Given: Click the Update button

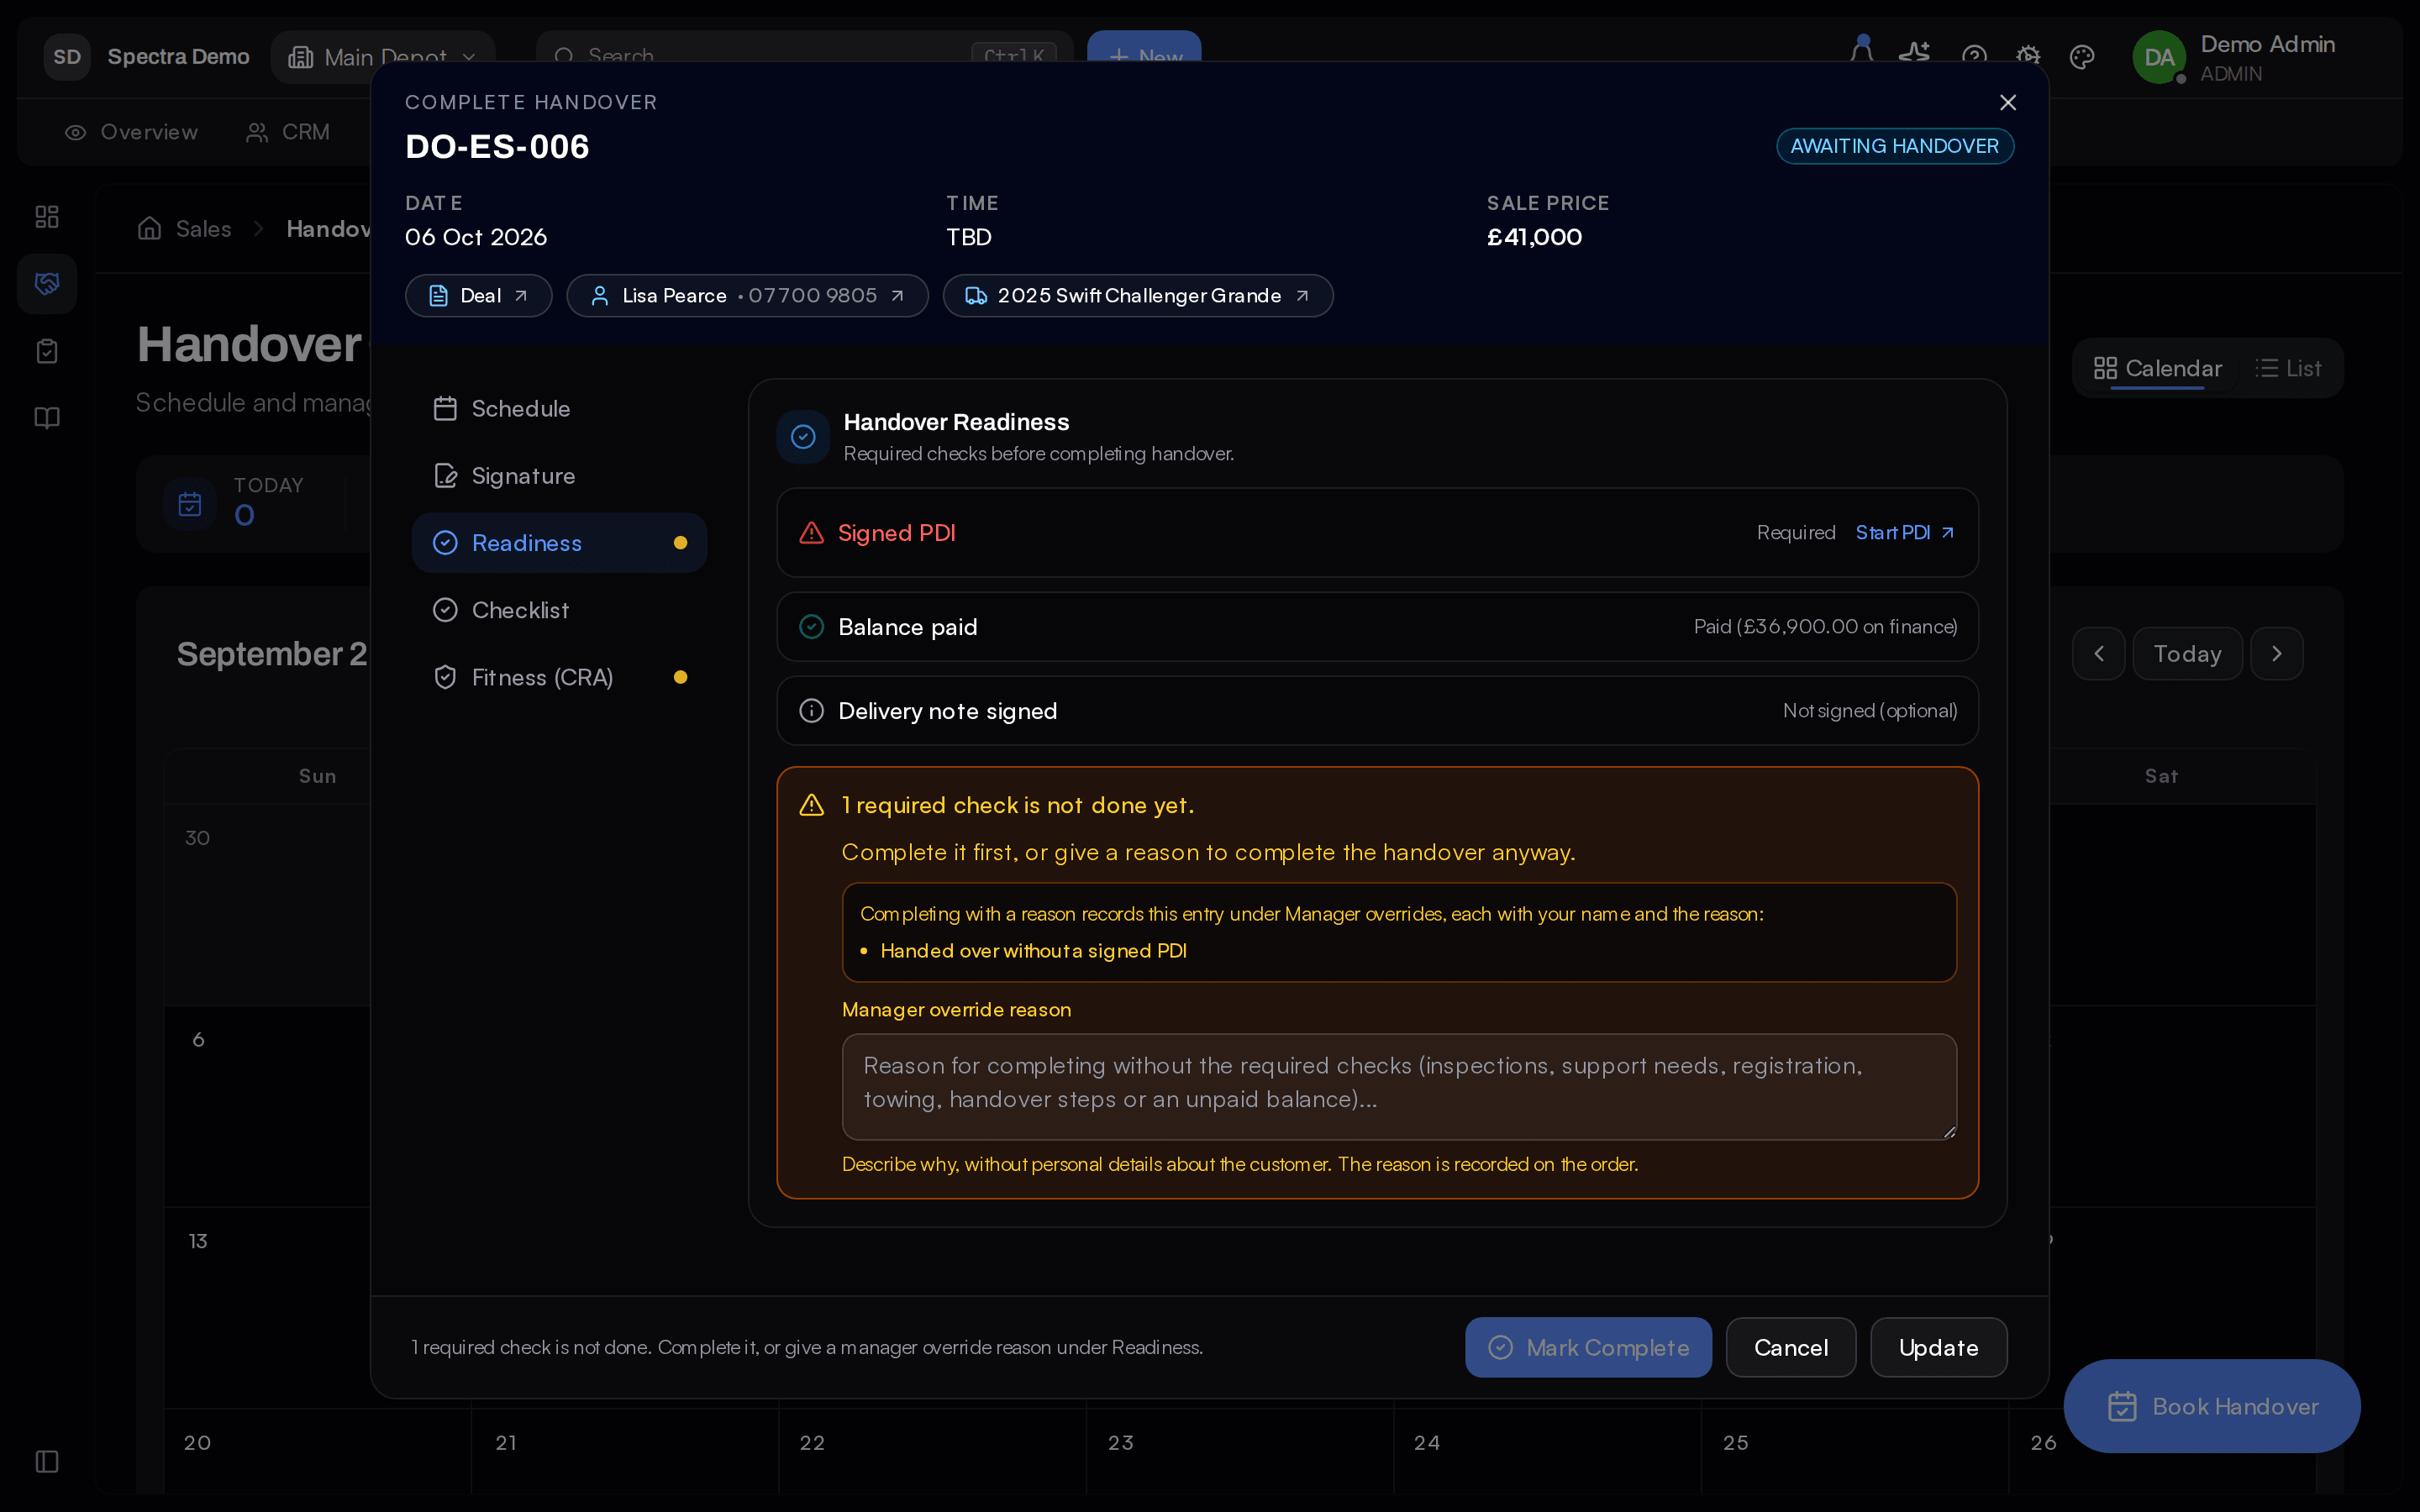Looking at the screenshot, I should pos(1938,1347).
